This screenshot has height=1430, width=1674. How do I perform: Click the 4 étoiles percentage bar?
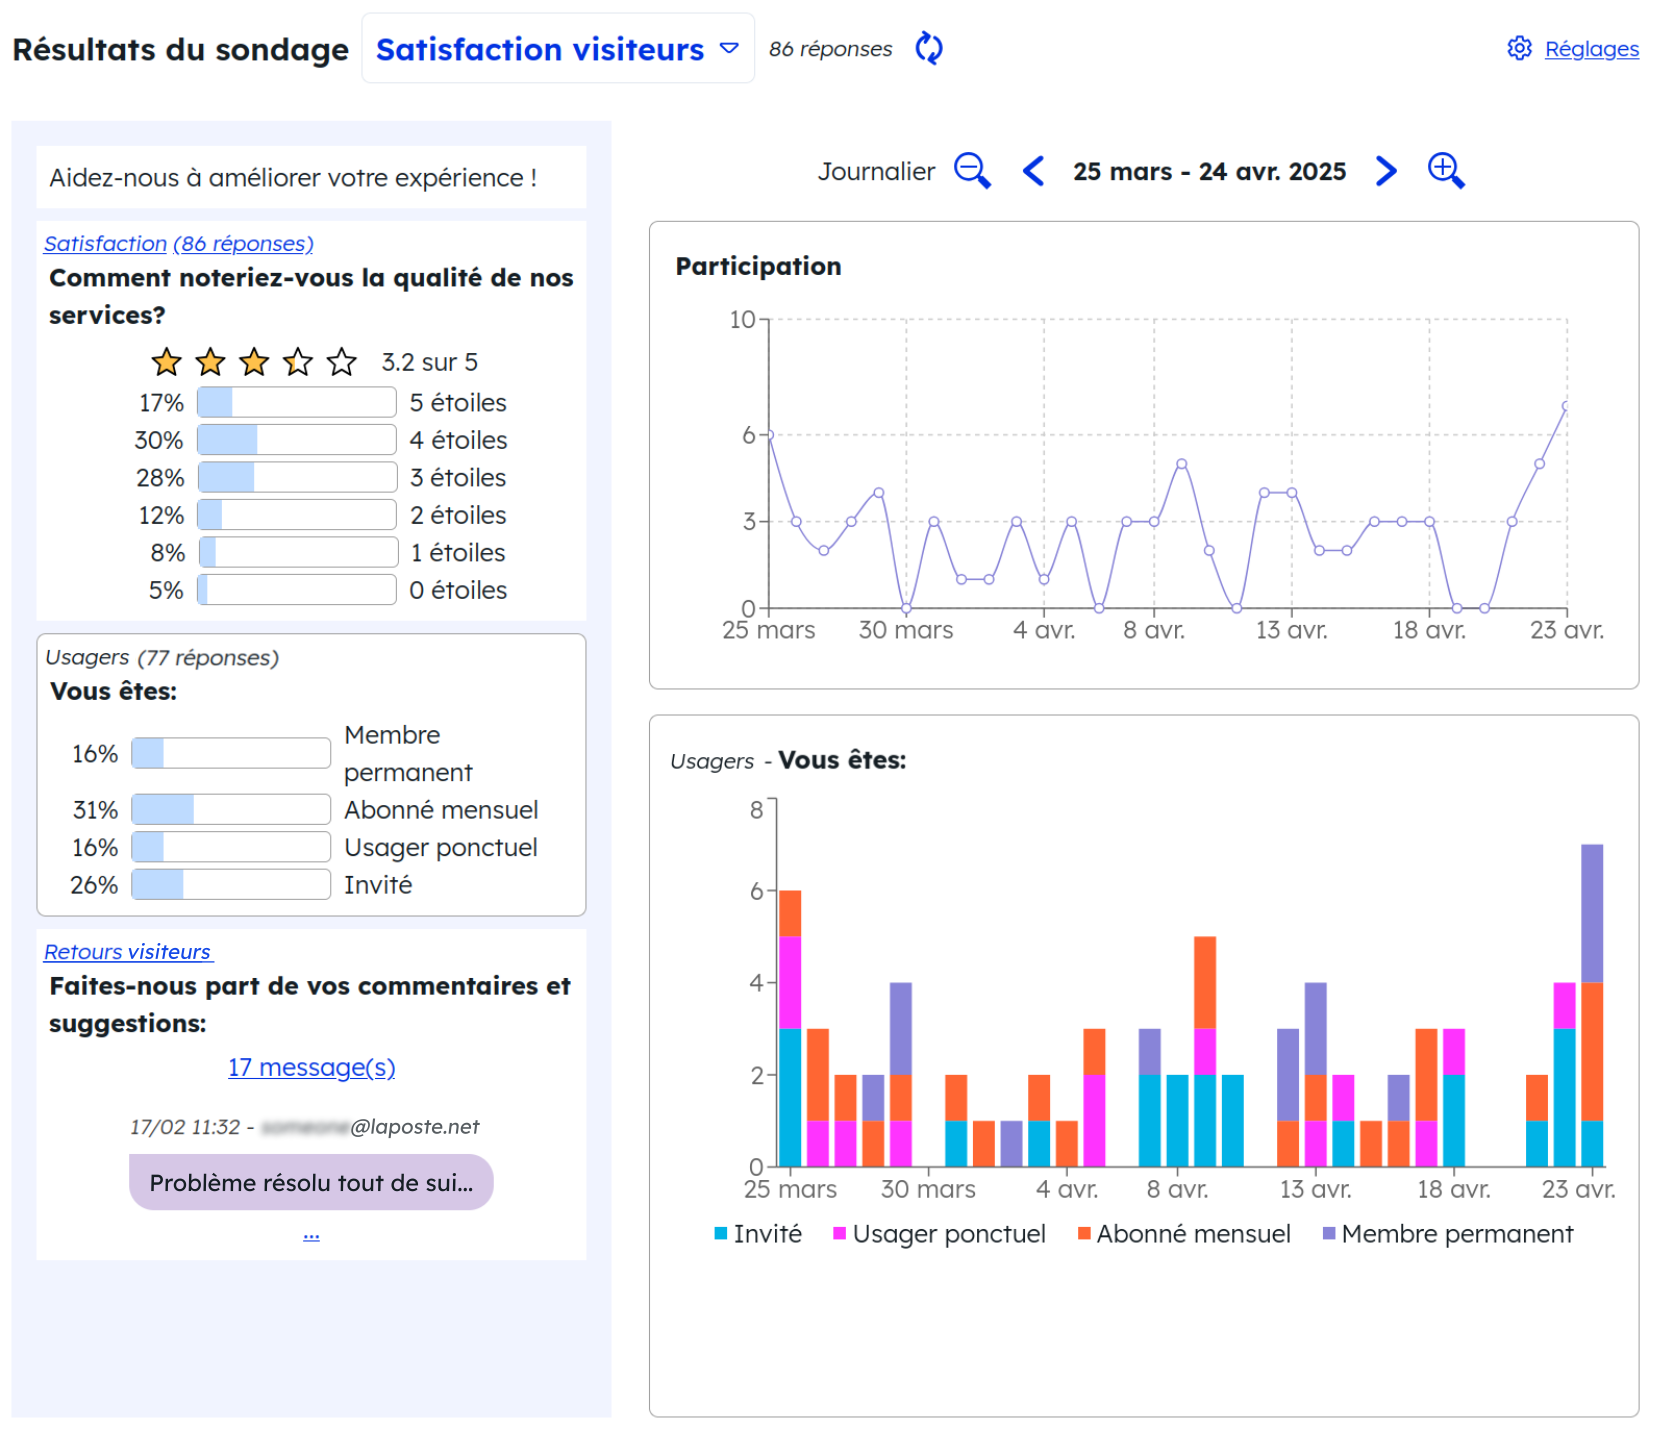[297, 440]
